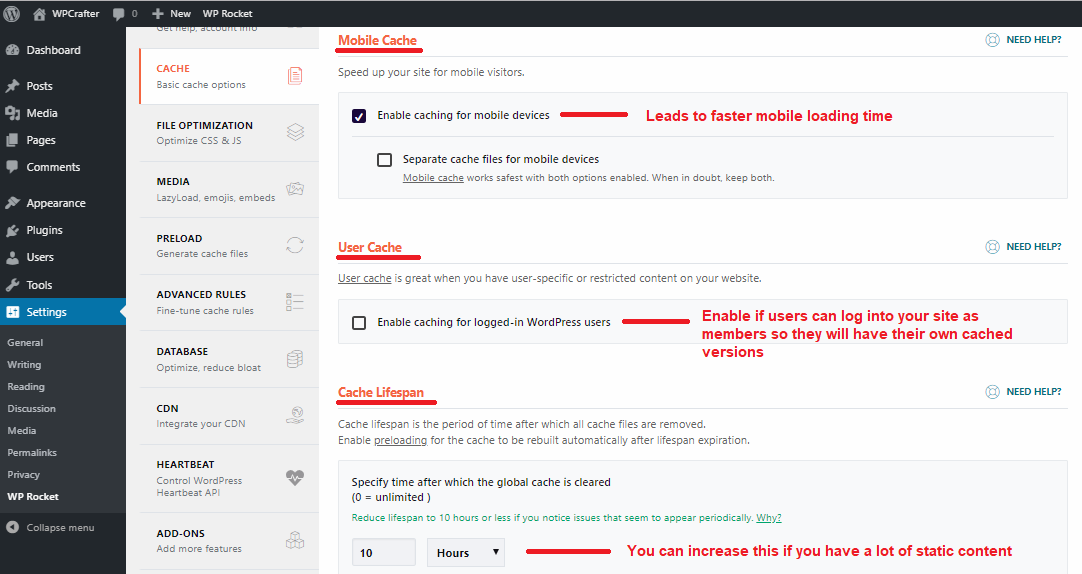Screen dimensions: 1082x574
Task: Click the Appearance paintbrush icon
Action: tap(12, 203)
